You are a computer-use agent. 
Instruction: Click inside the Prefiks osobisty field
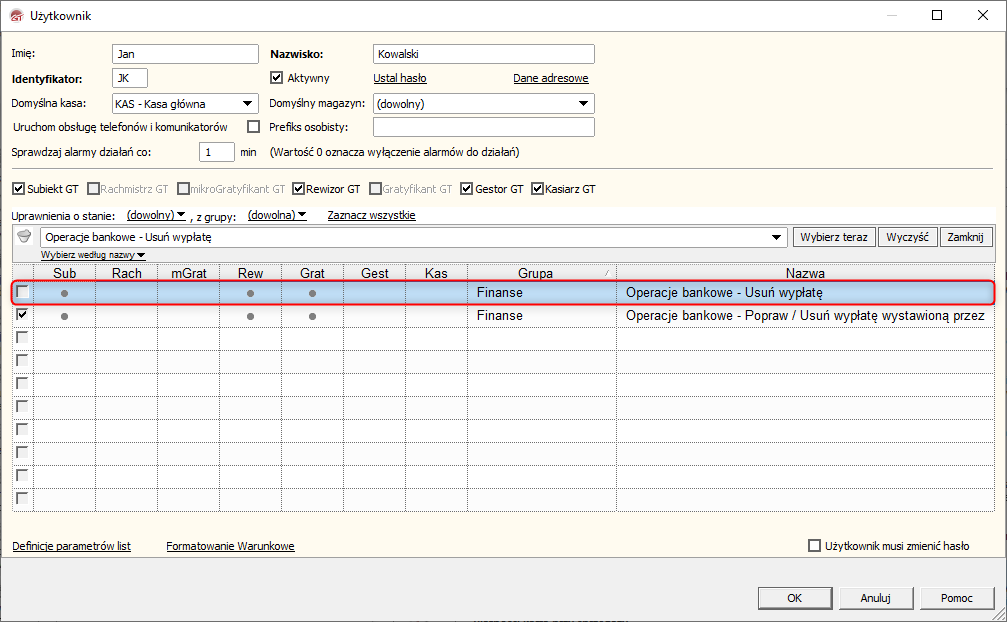pyautogui.click(x=484, y=127)
